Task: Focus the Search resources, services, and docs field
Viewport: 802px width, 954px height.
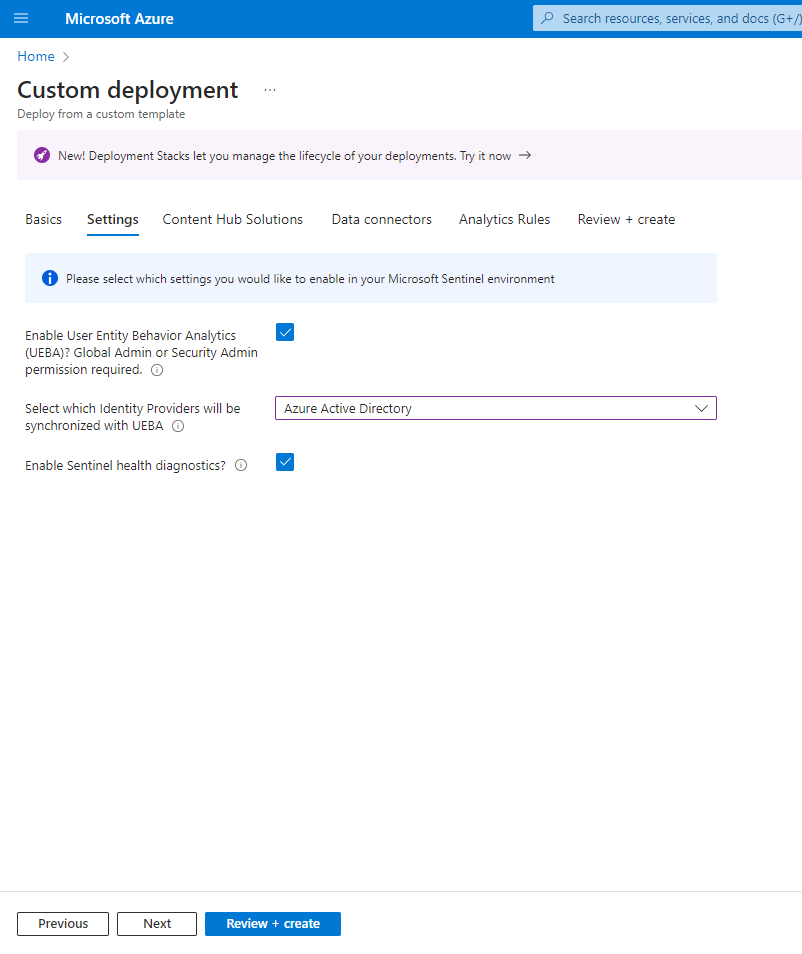Action: [668, 18]
